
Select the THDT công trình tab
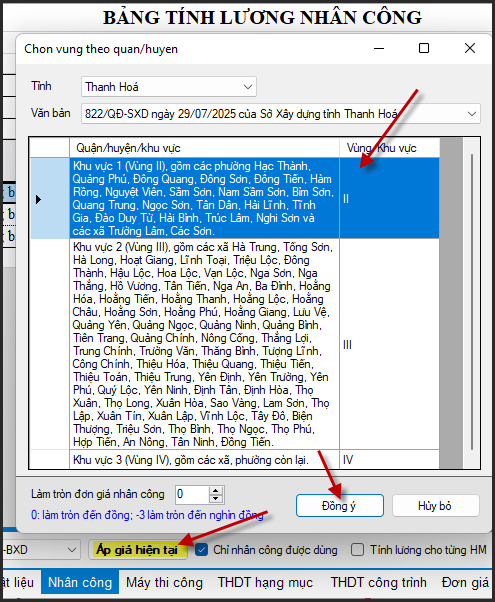click(379, 582)
